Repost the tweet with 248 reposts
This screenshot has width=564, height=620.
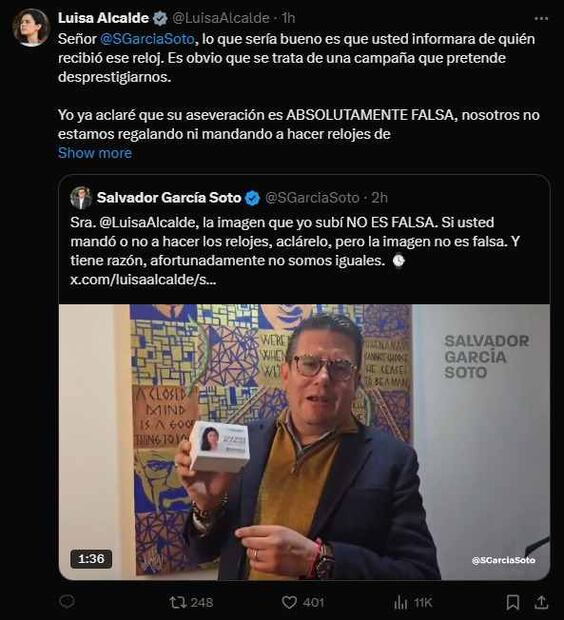click(x=191, y=602)
